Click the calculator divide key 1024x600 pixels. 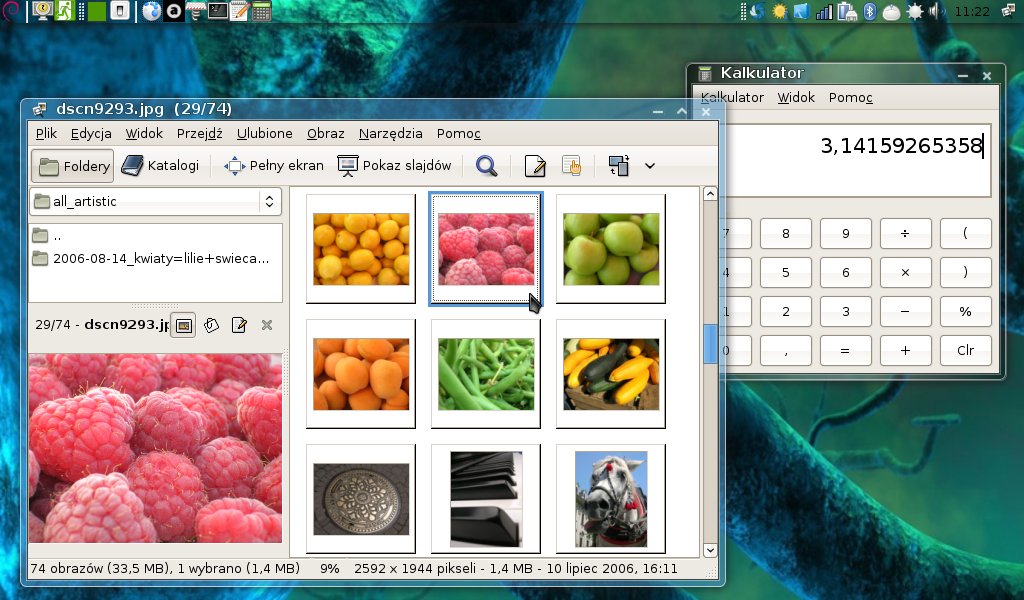tap(905, 234)
